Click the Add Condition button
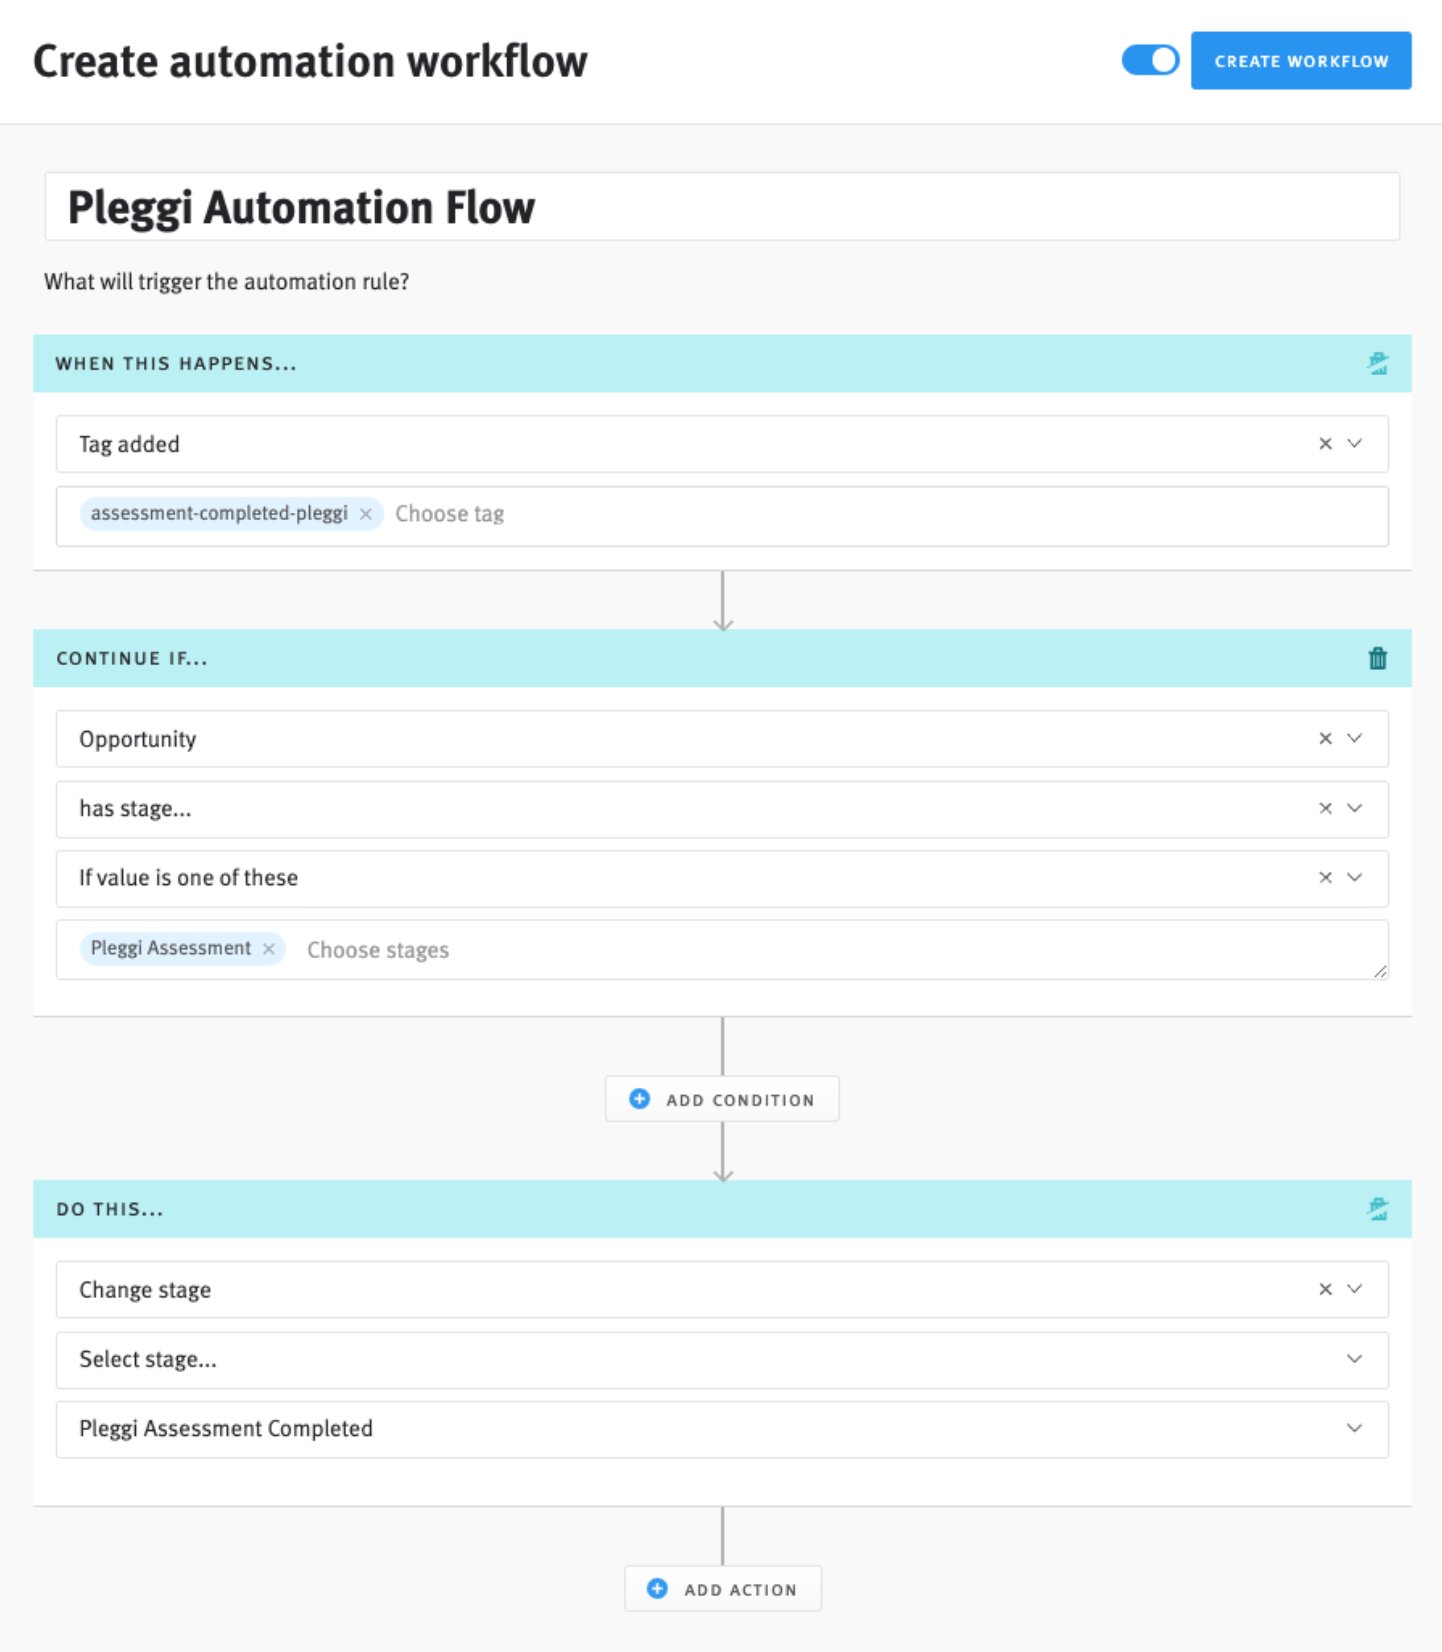Screen dimensions: 1442x1652 coord(722,1100)
